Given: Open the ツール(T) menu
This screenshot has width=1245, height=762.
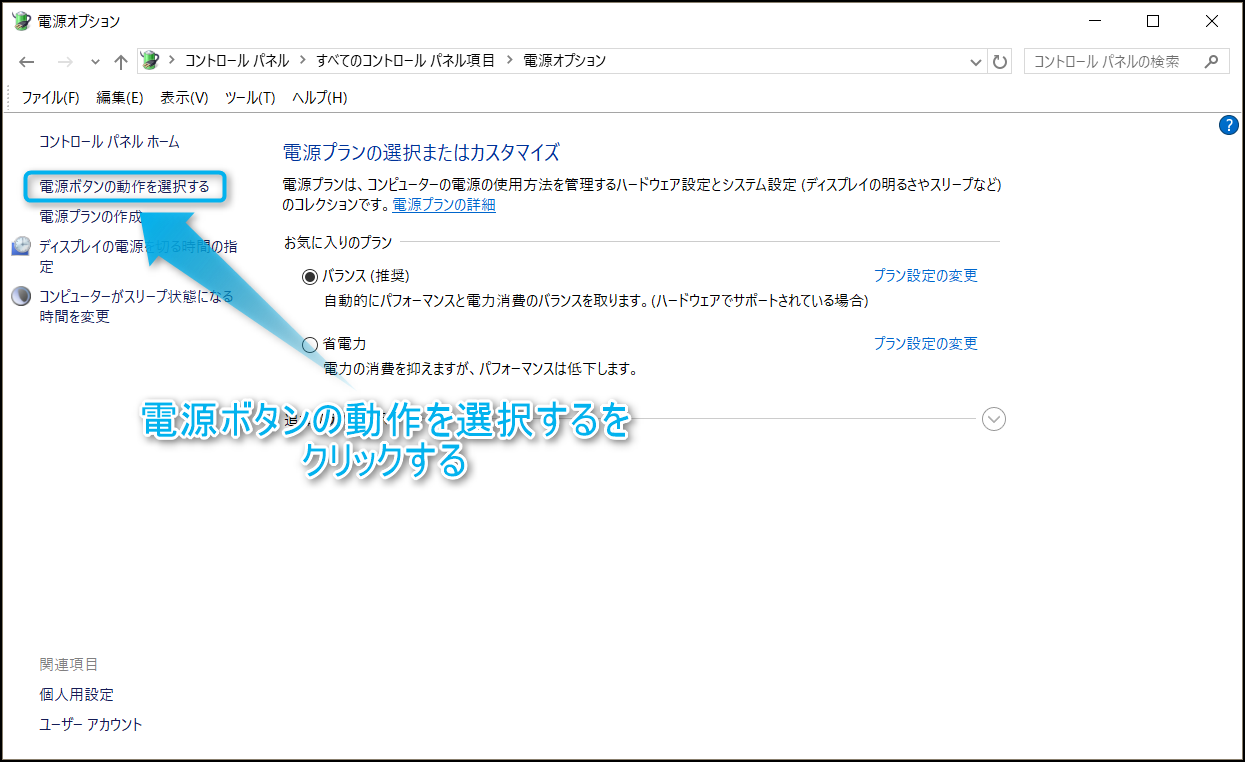Looking at the screenshot, I should [x=249, y=97].
